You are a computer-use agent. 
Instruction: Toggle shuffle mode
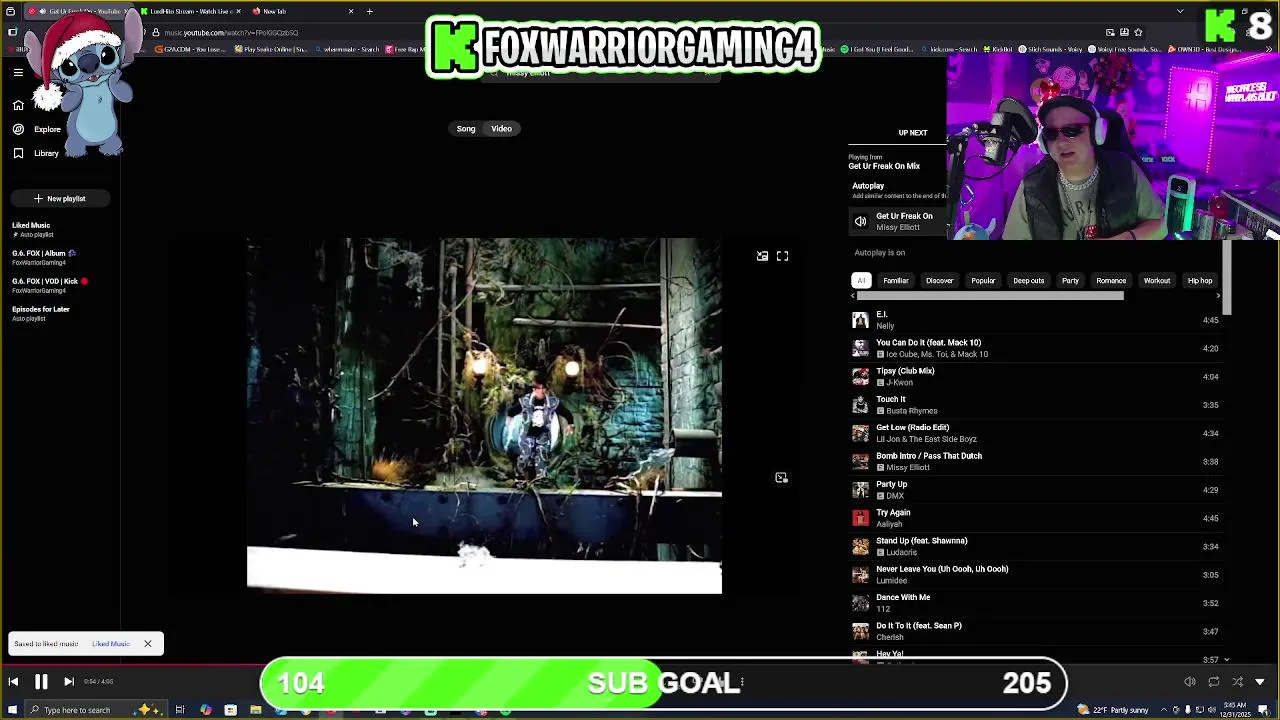pyautogui.click(x=1237, y=682)
